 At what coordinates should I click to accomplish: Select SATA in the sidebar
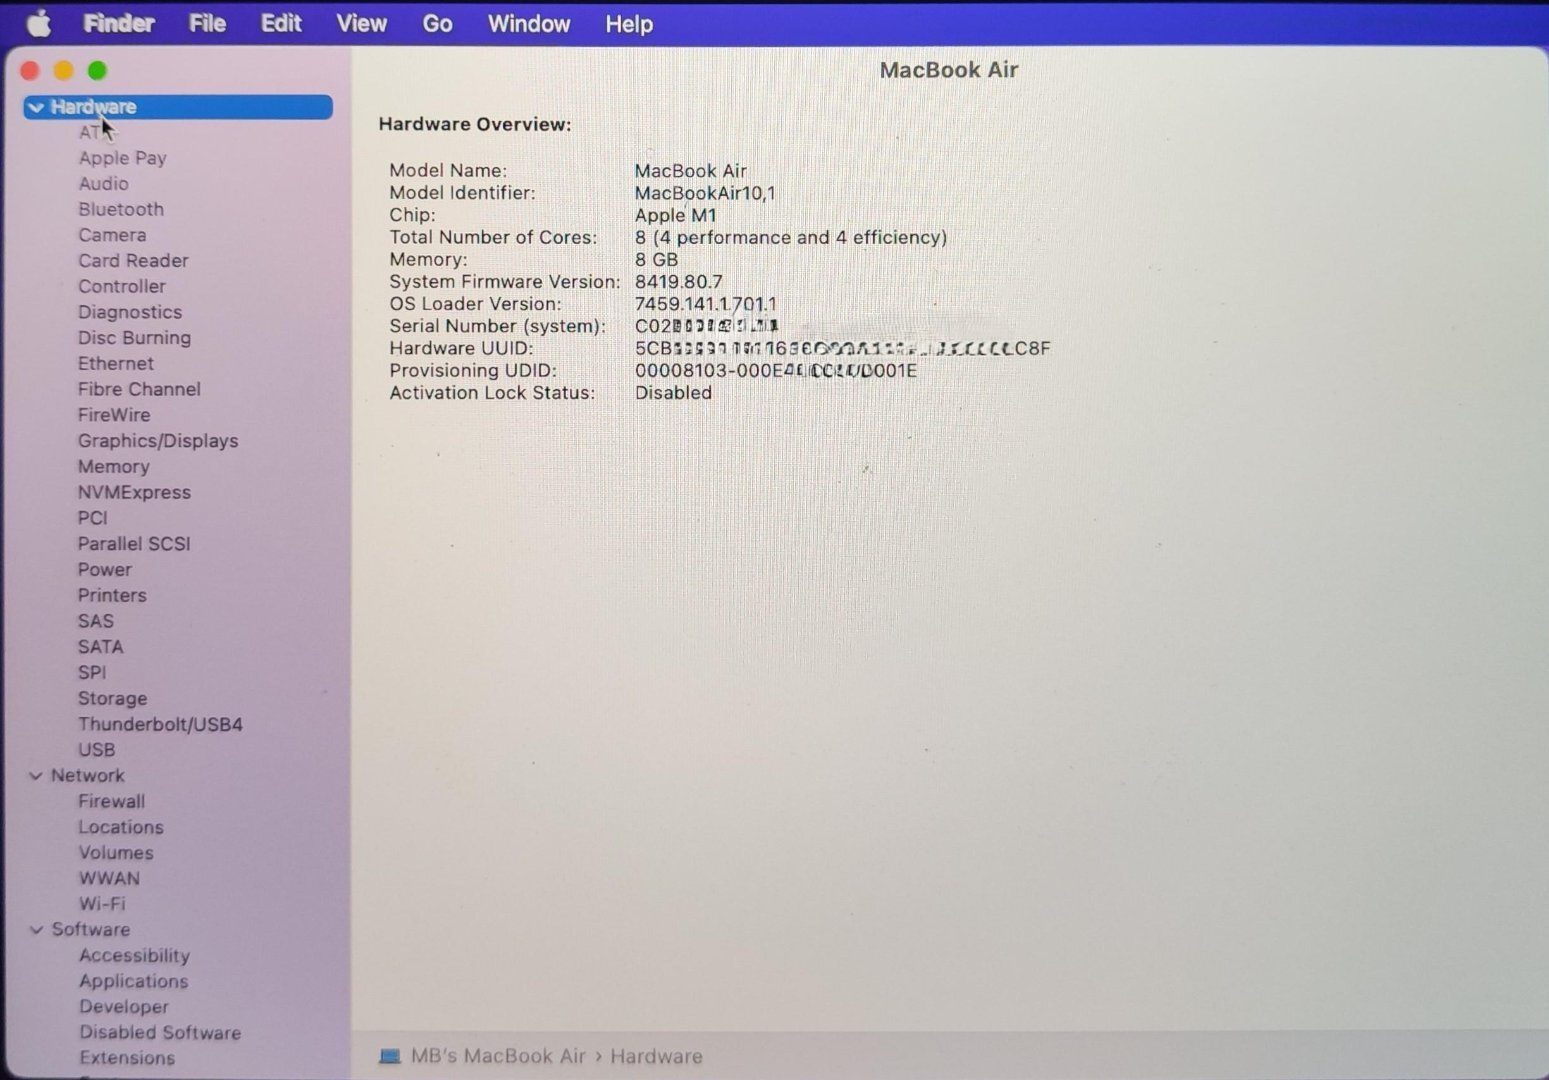100,647
